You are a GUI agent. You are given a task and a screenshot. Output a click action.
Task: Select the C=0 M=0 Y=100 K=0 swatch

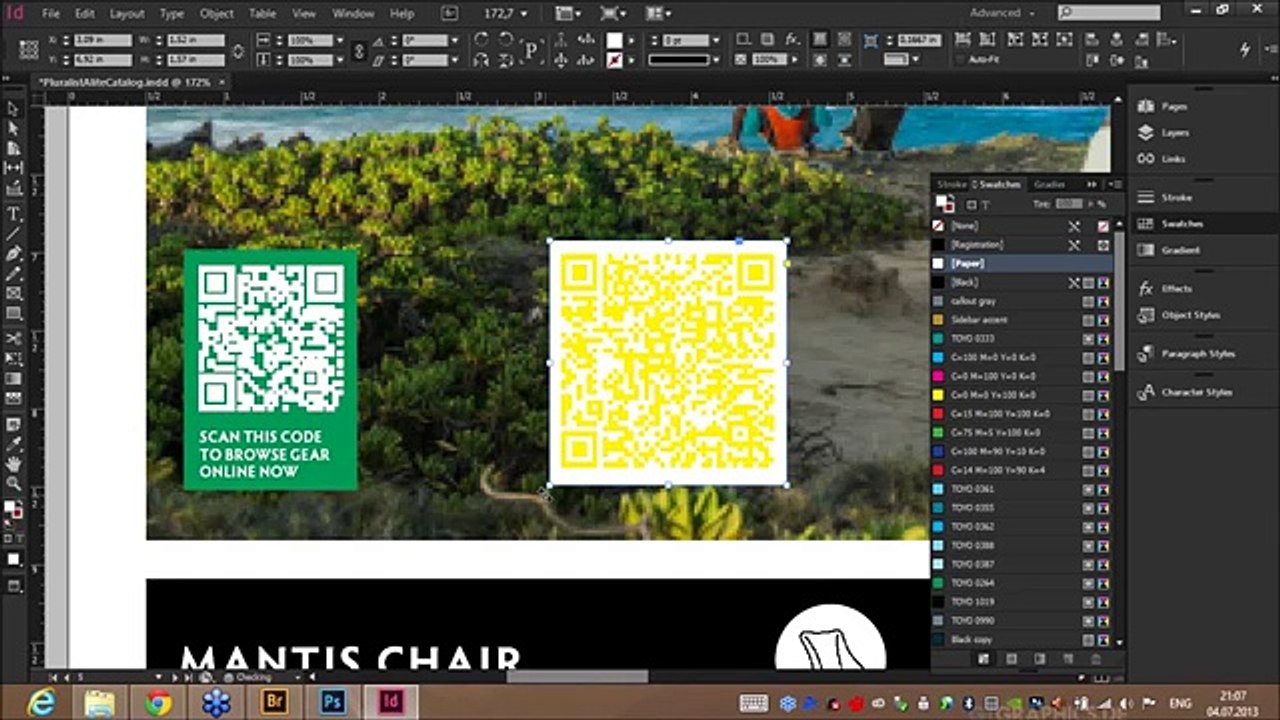(x=1022, y=395)
